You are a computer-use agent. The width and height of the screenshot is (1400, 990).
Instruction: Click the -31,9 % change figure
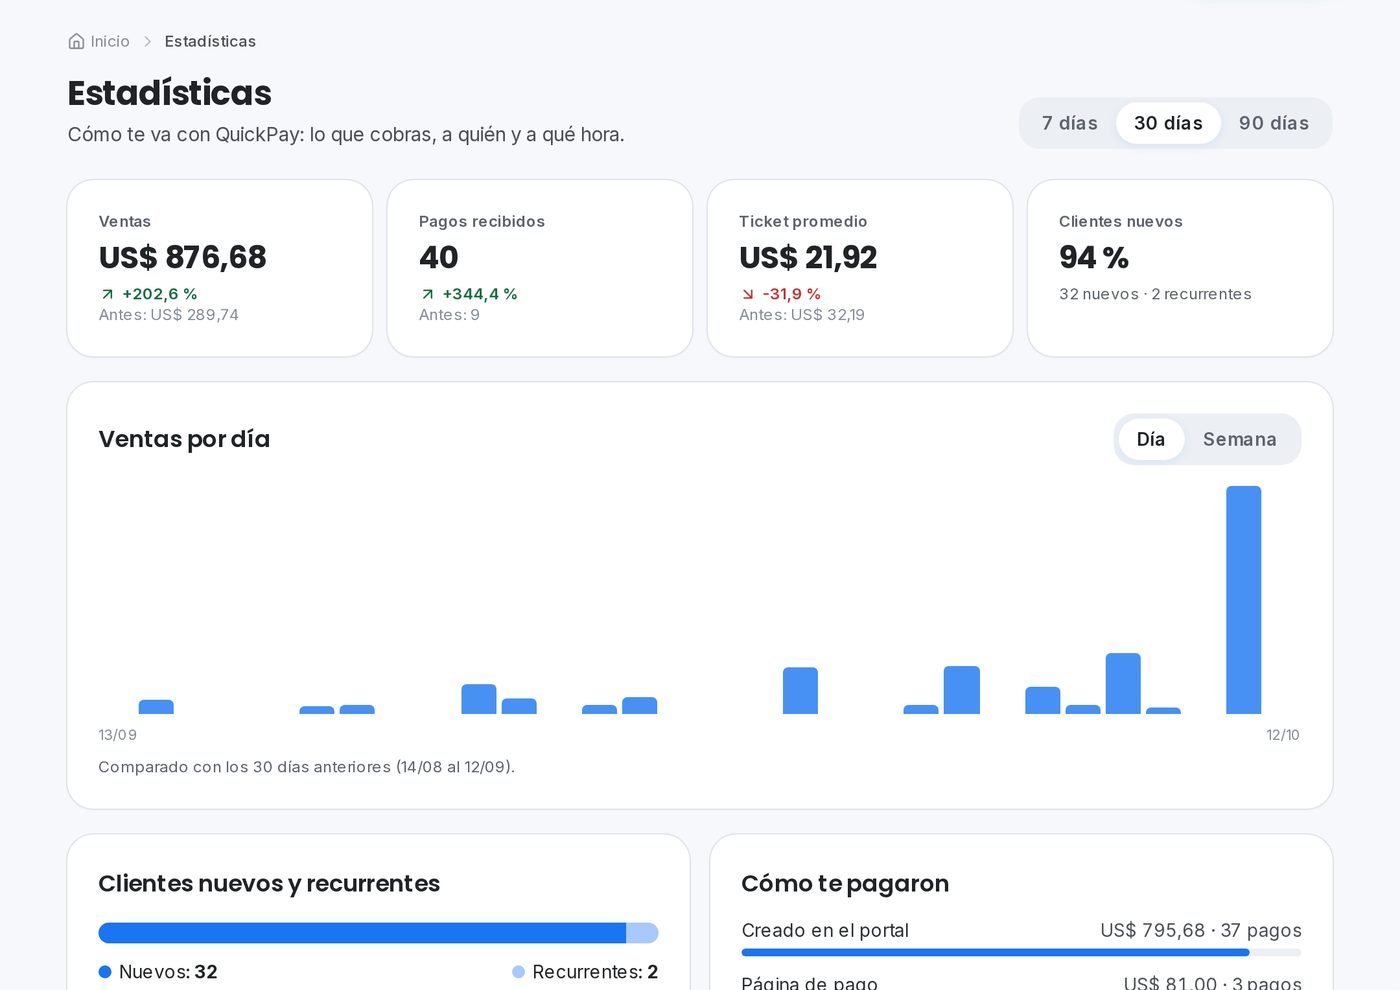click(792, 294)
